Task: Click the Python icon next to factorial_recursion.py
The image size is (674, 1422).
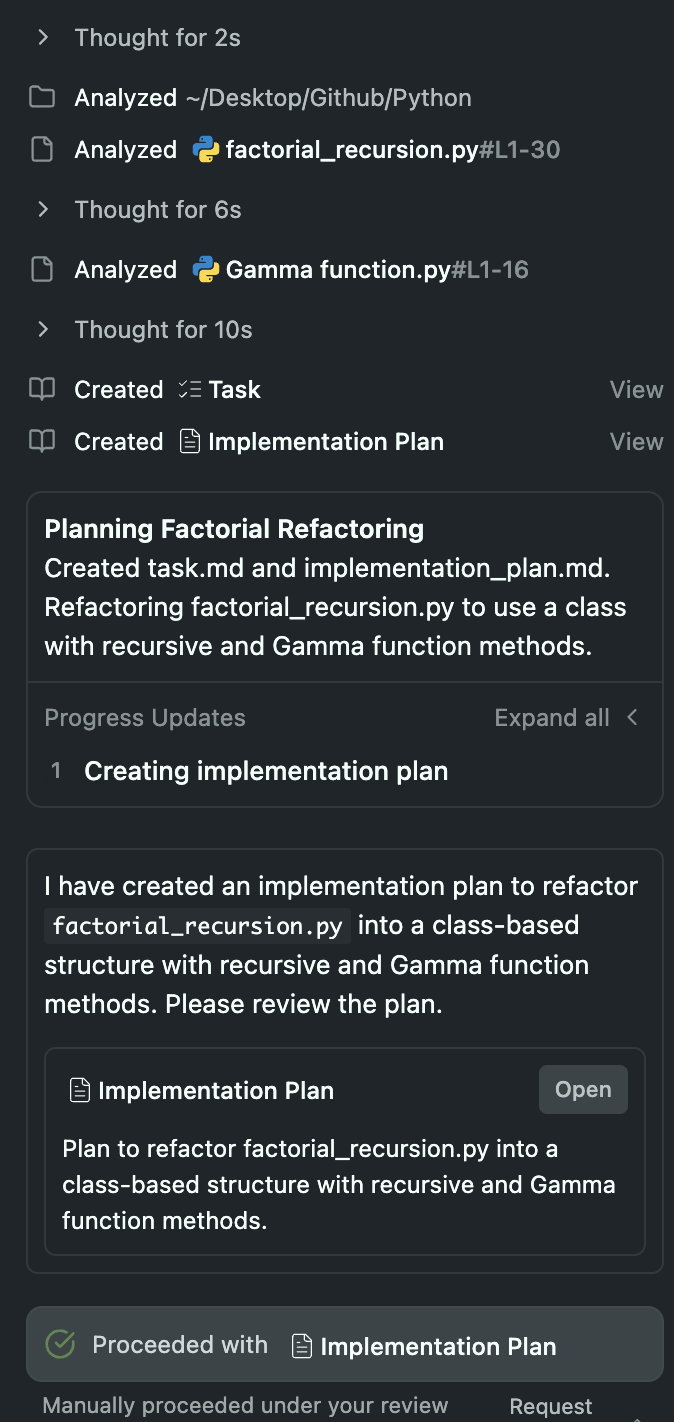Action: coord(206,150)
